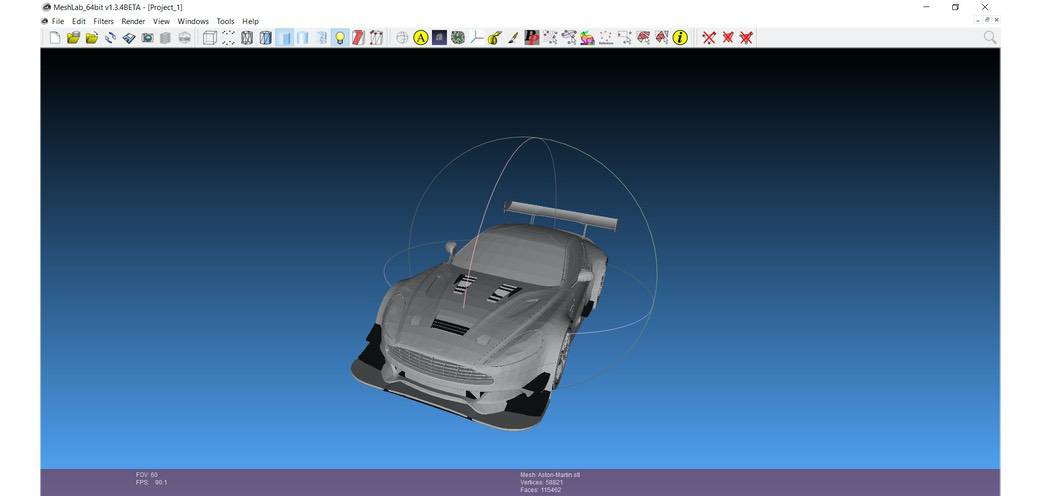Open the raster view icon beside layers
Screen dimensions: 1040x496
point(184,38)
